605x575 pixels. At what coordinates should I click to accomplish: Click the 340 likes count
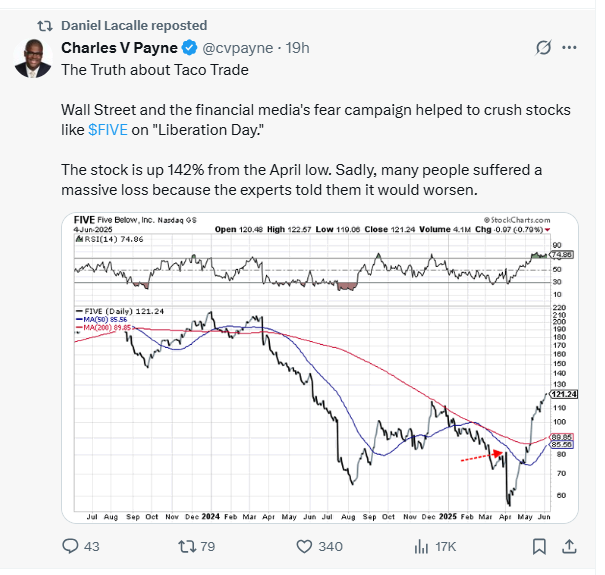click(330, 546)
